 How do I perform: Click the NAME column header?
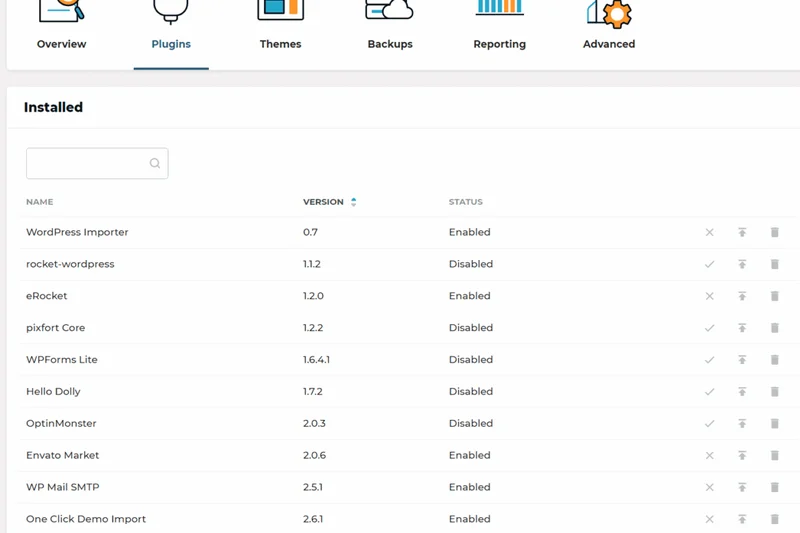coord(39,202)
